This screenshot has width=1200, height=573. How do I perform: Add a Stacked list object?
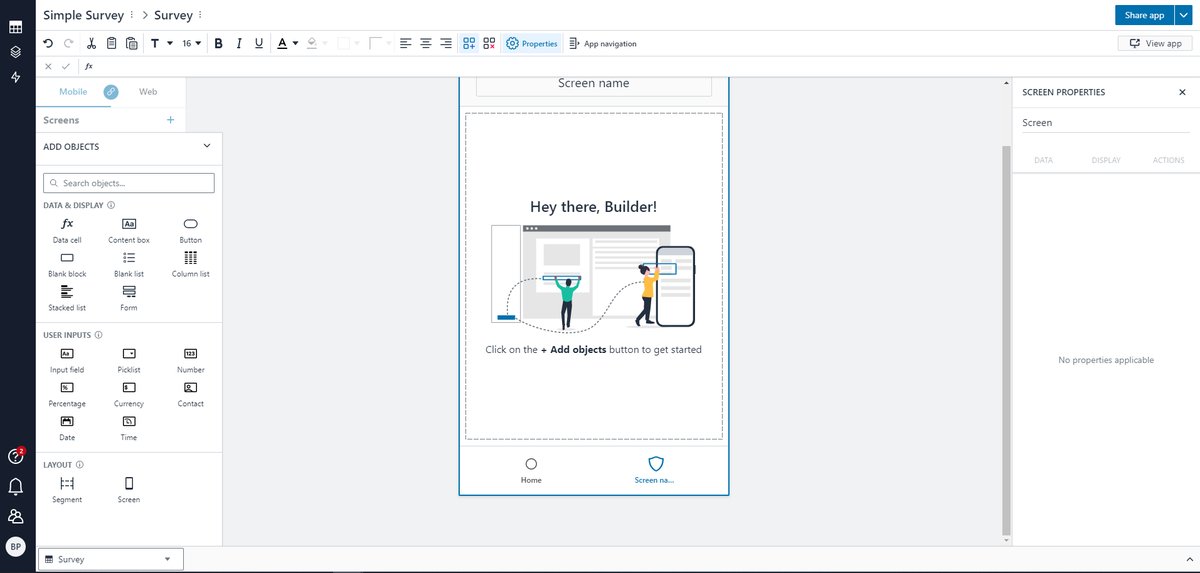67,299
